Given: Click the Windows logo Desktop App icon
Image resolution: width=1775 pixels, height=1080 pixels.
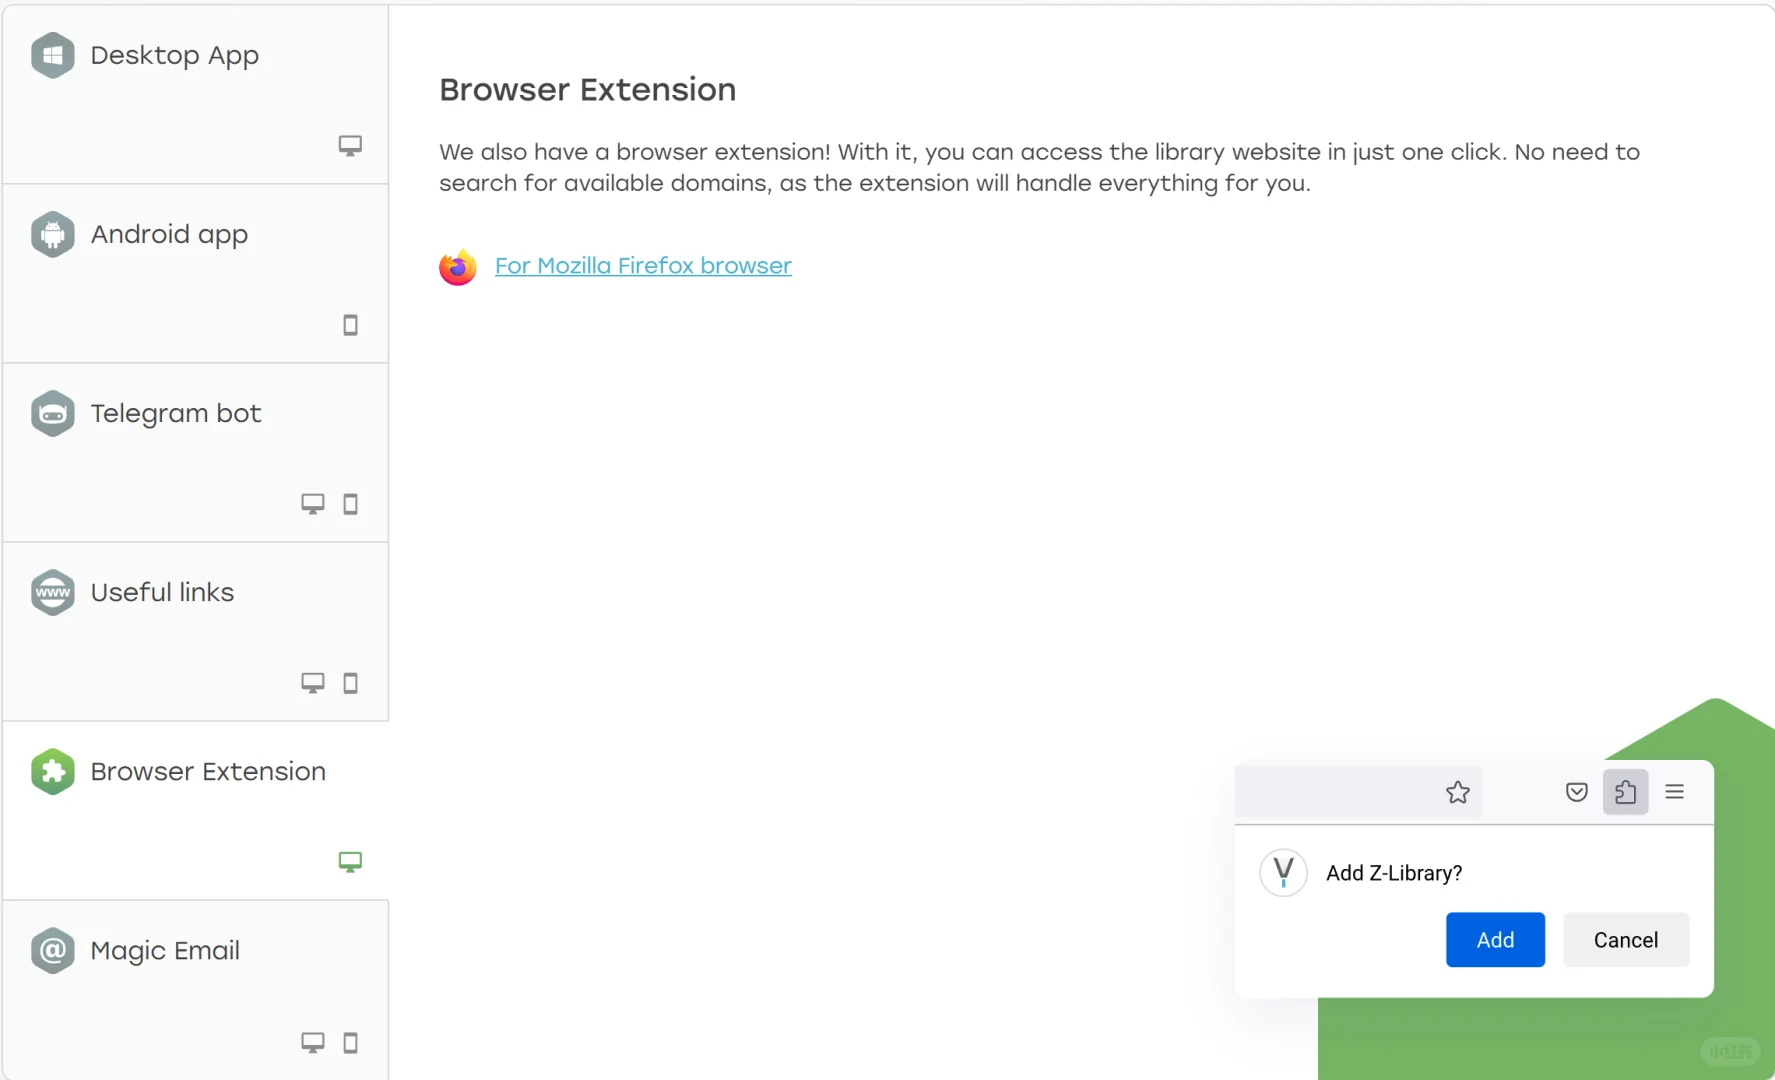Looking at the screenshot, I should point(53,56).
